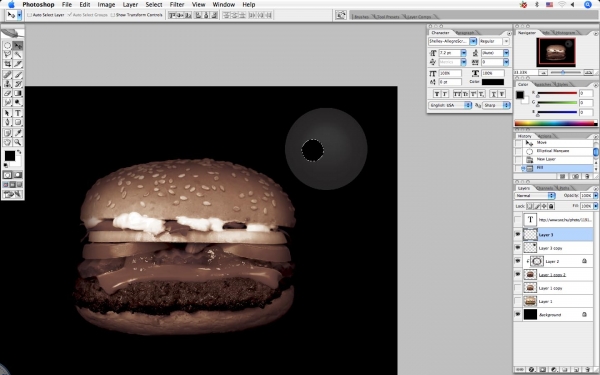
Task: Click Navigator burger preview thumbnail
Action: tap(556, 52)
